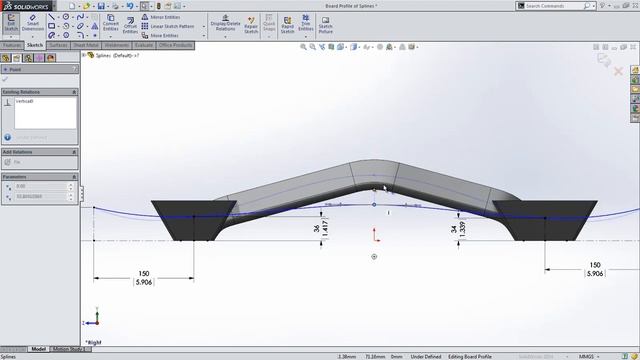640x360 pixels.
Task: Click the Open file icon
Action: [x=86, y=6]
